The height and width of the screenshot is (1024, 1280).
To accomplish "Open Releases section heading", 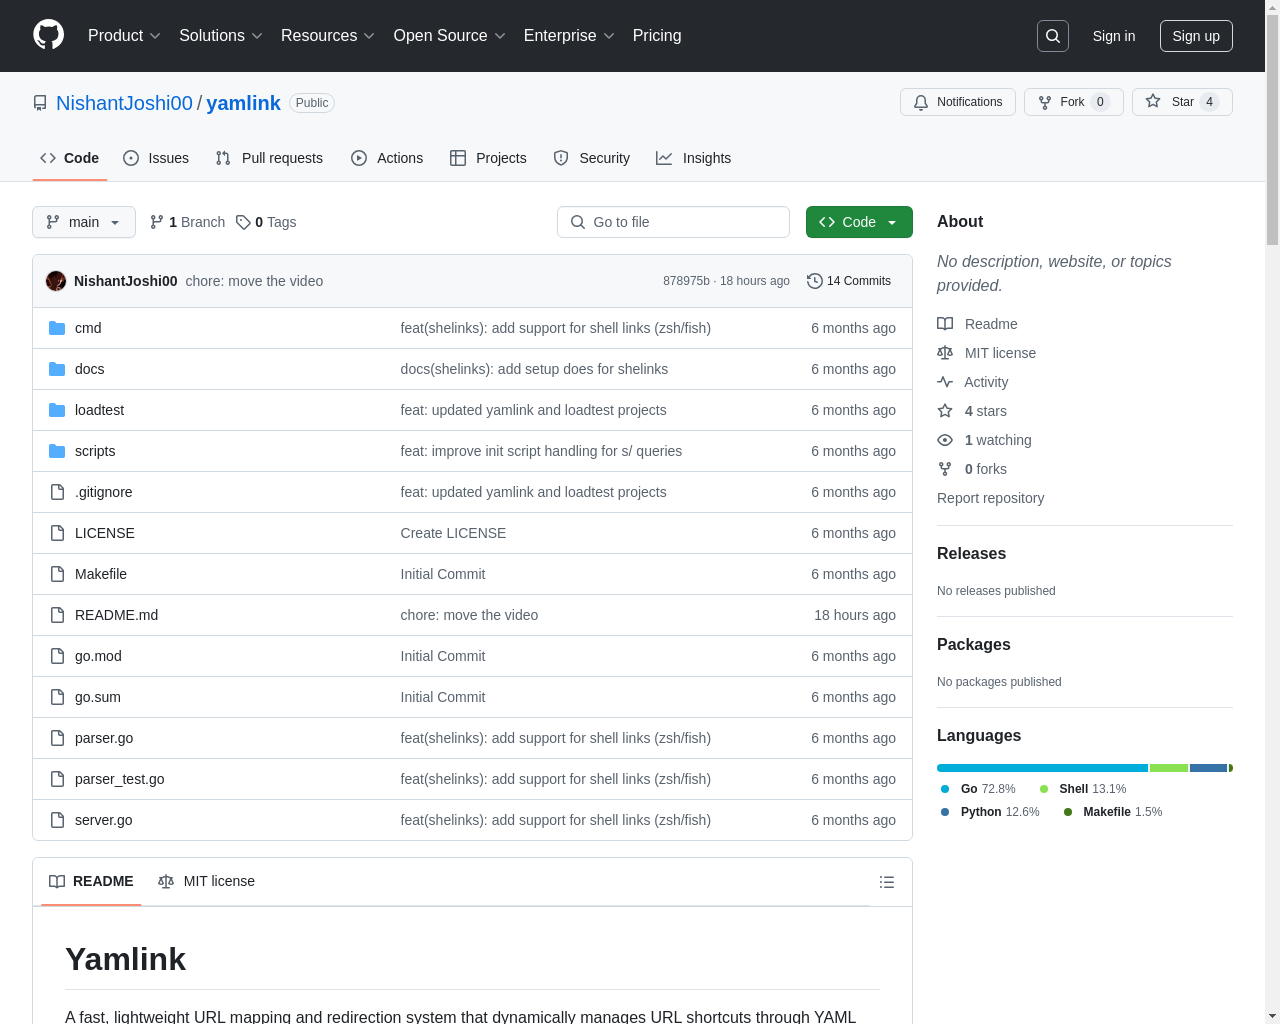I will [971, 554].
